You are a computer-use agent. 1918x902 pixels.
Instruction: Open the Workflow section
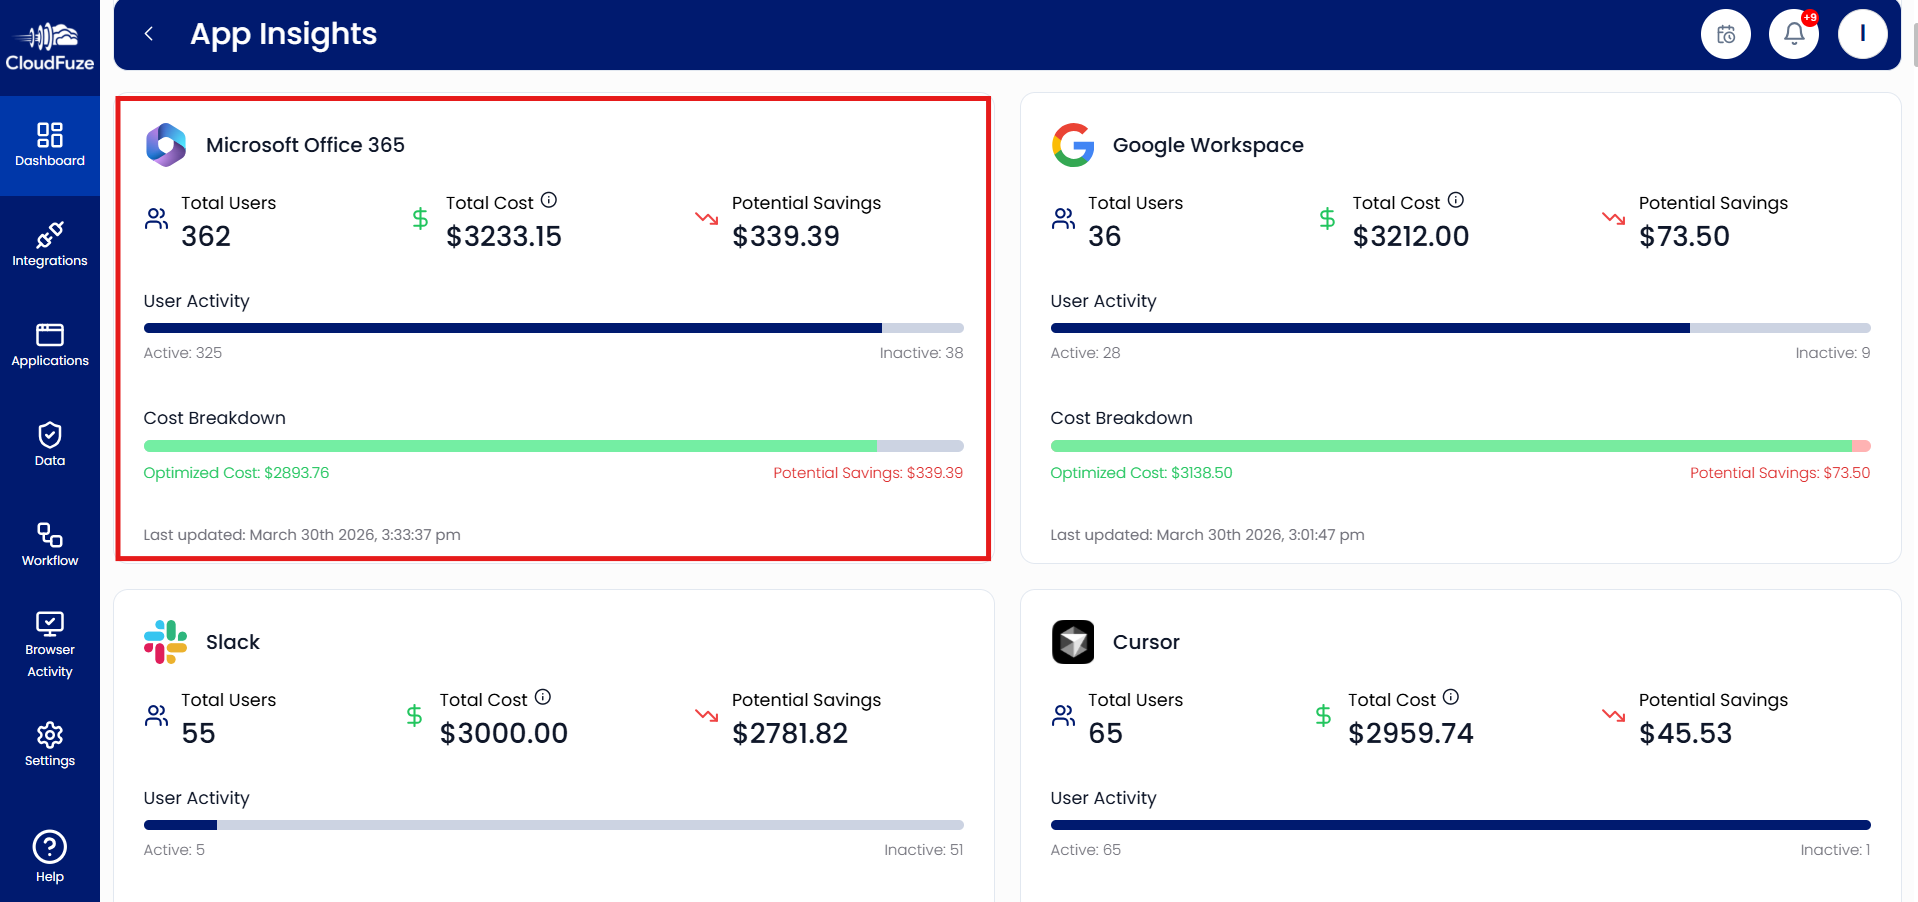(50, 541)
